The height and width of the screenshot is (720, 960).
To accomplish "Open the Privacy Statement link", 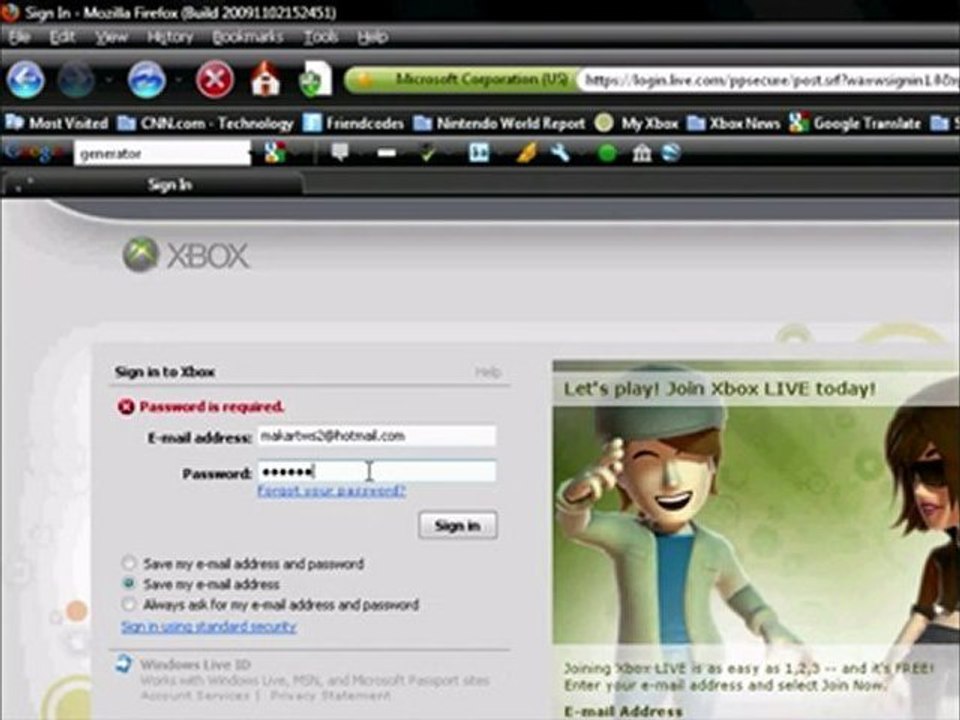I will coord(330,696).
